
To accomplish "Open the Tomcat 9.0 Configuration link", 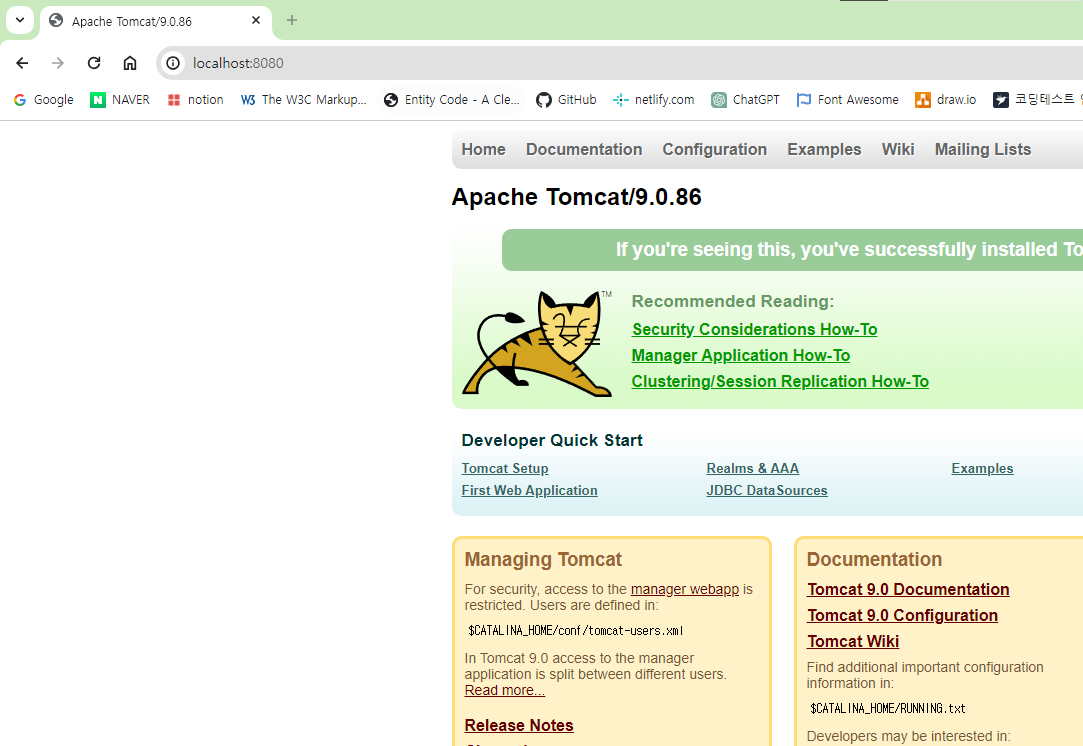I will point(902,615).
